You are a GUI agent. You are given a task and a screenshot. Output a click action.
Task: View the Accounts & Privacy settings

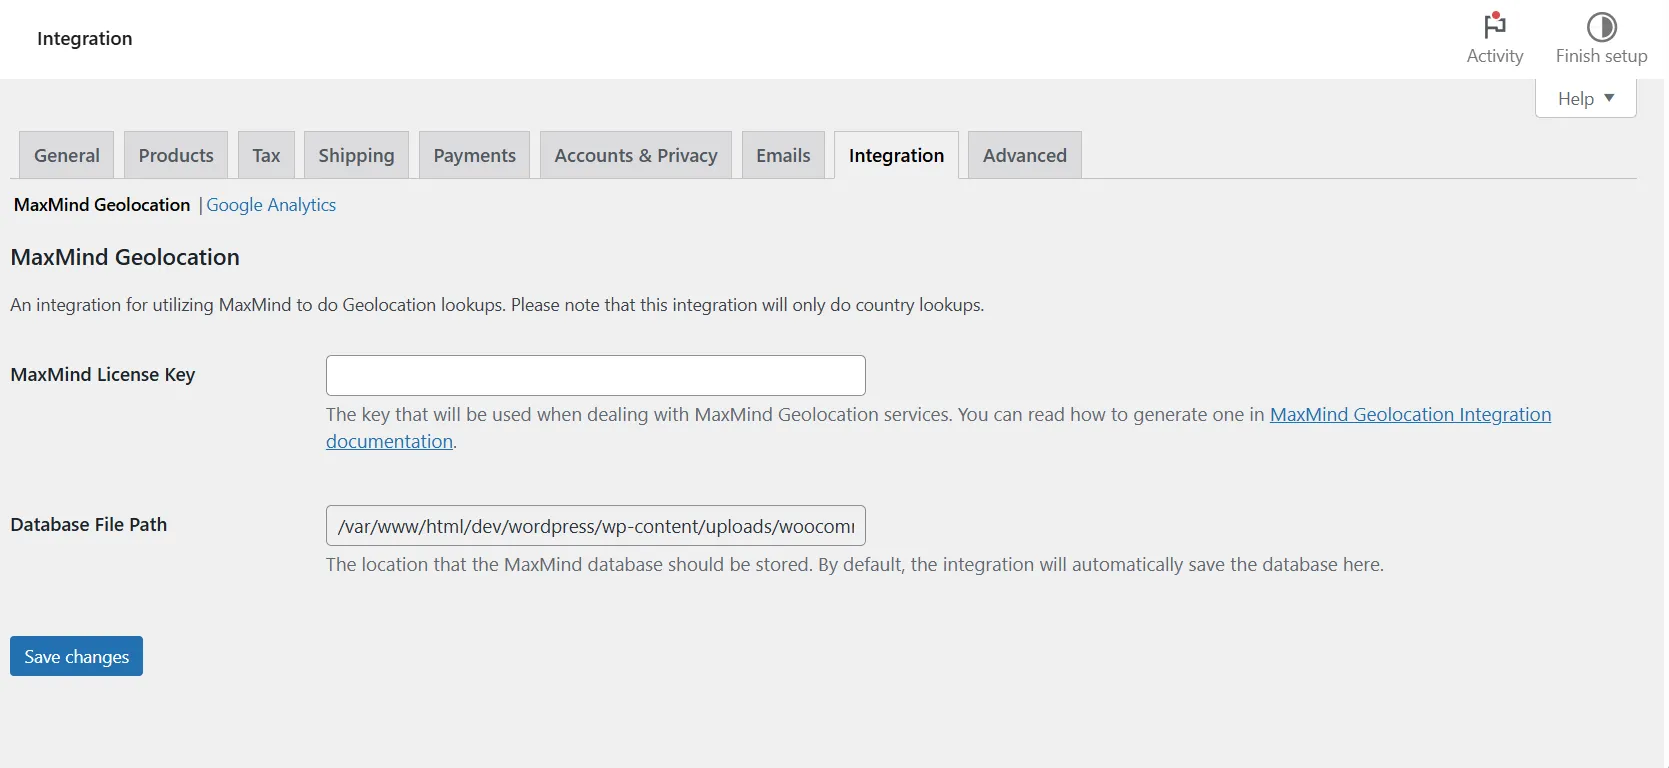tap(635, 155)
